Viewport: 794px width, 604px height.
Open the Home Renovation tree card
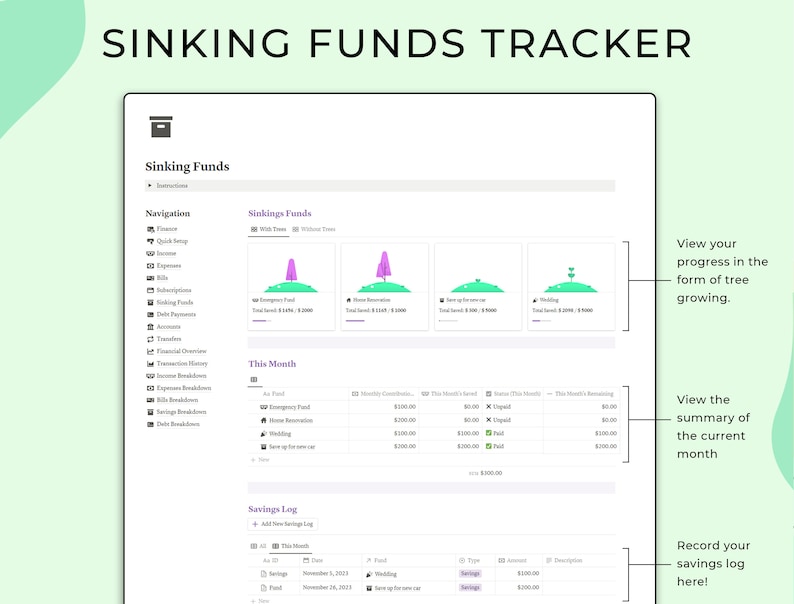(x=384, y=287)
